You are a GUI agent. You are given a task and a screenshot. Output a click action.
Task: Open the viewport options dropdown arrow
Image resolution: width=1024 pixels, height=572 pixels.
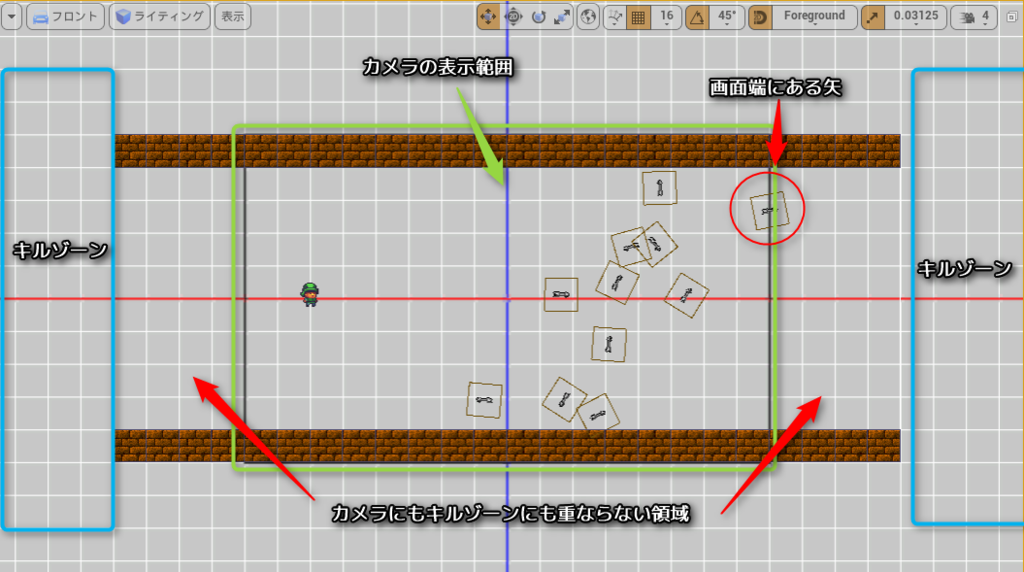(x=11, y=16)
